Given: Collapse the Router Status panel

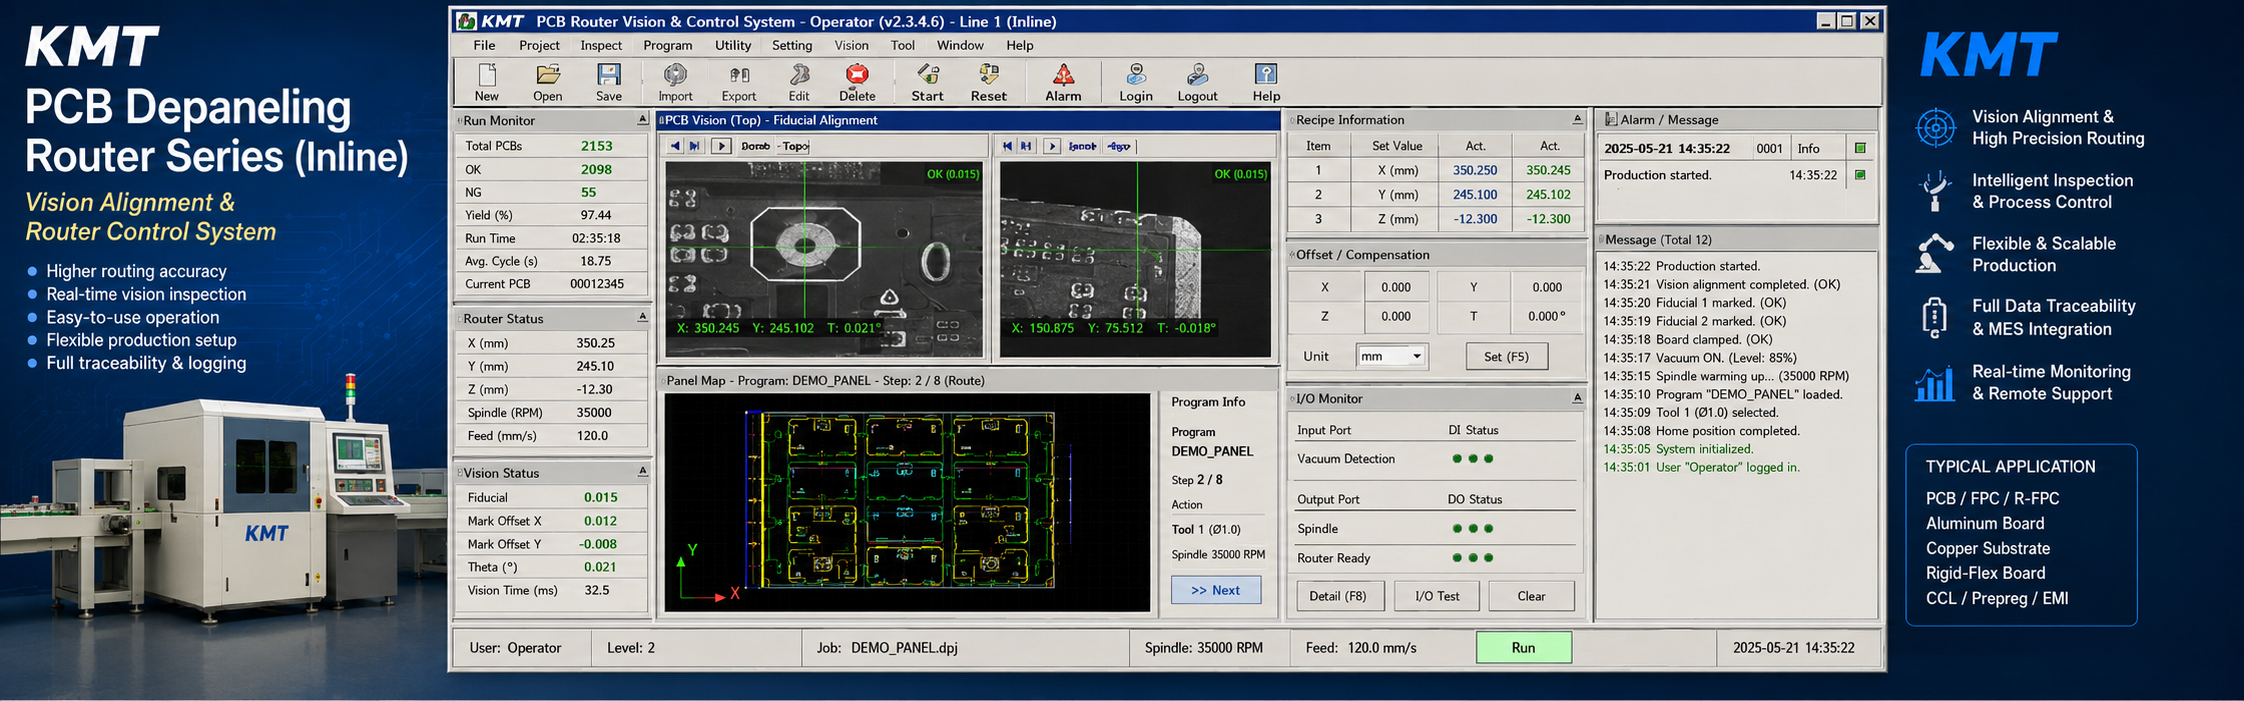Looking at the screenshot, I should coord(642,317).
